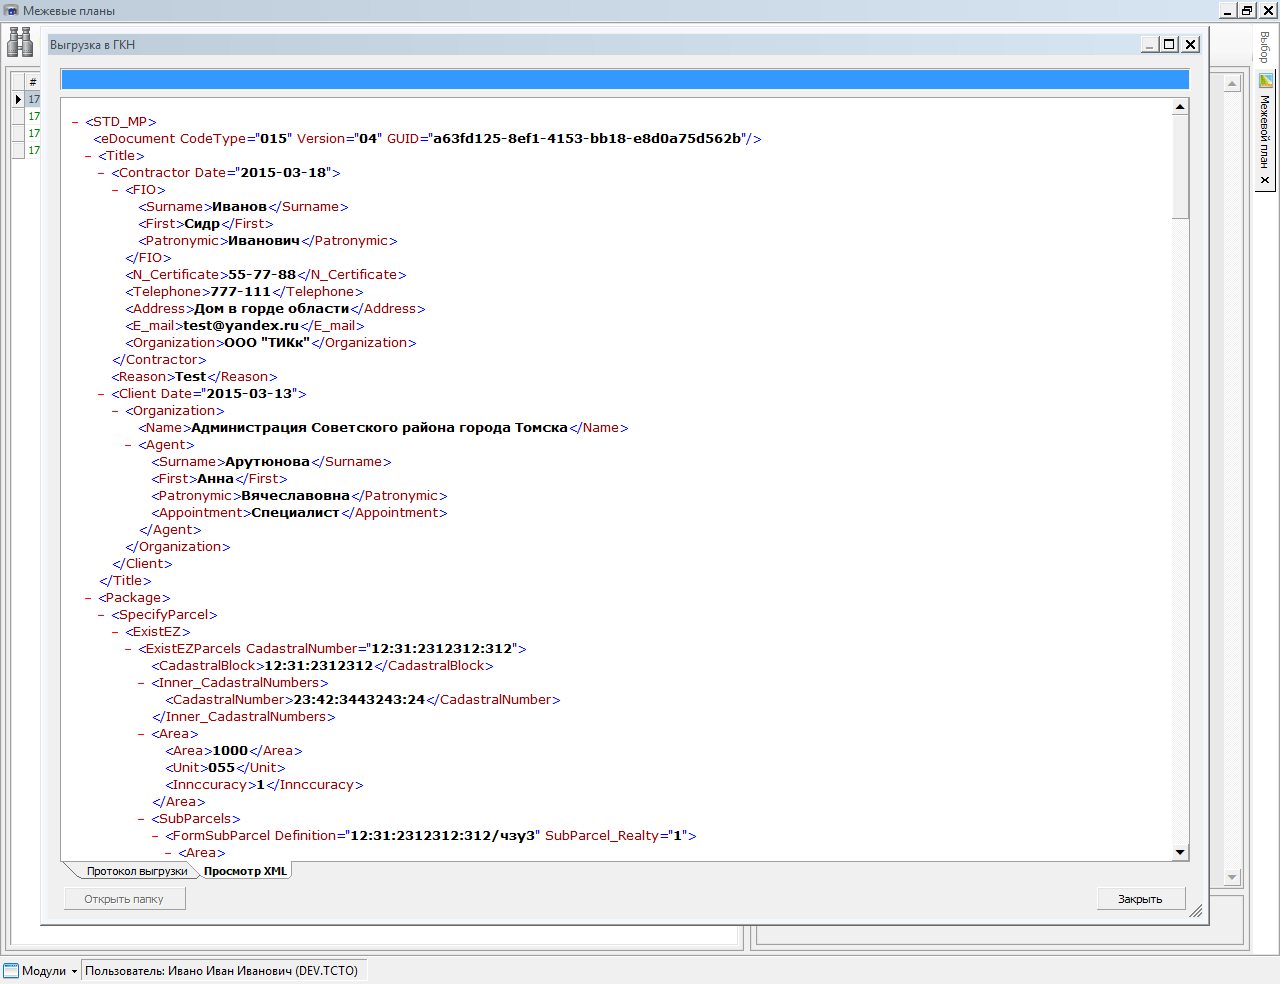The height and width of the screenshot is (984, 1281).
Task: Click the blue progress bar
Action: (624, 80)
